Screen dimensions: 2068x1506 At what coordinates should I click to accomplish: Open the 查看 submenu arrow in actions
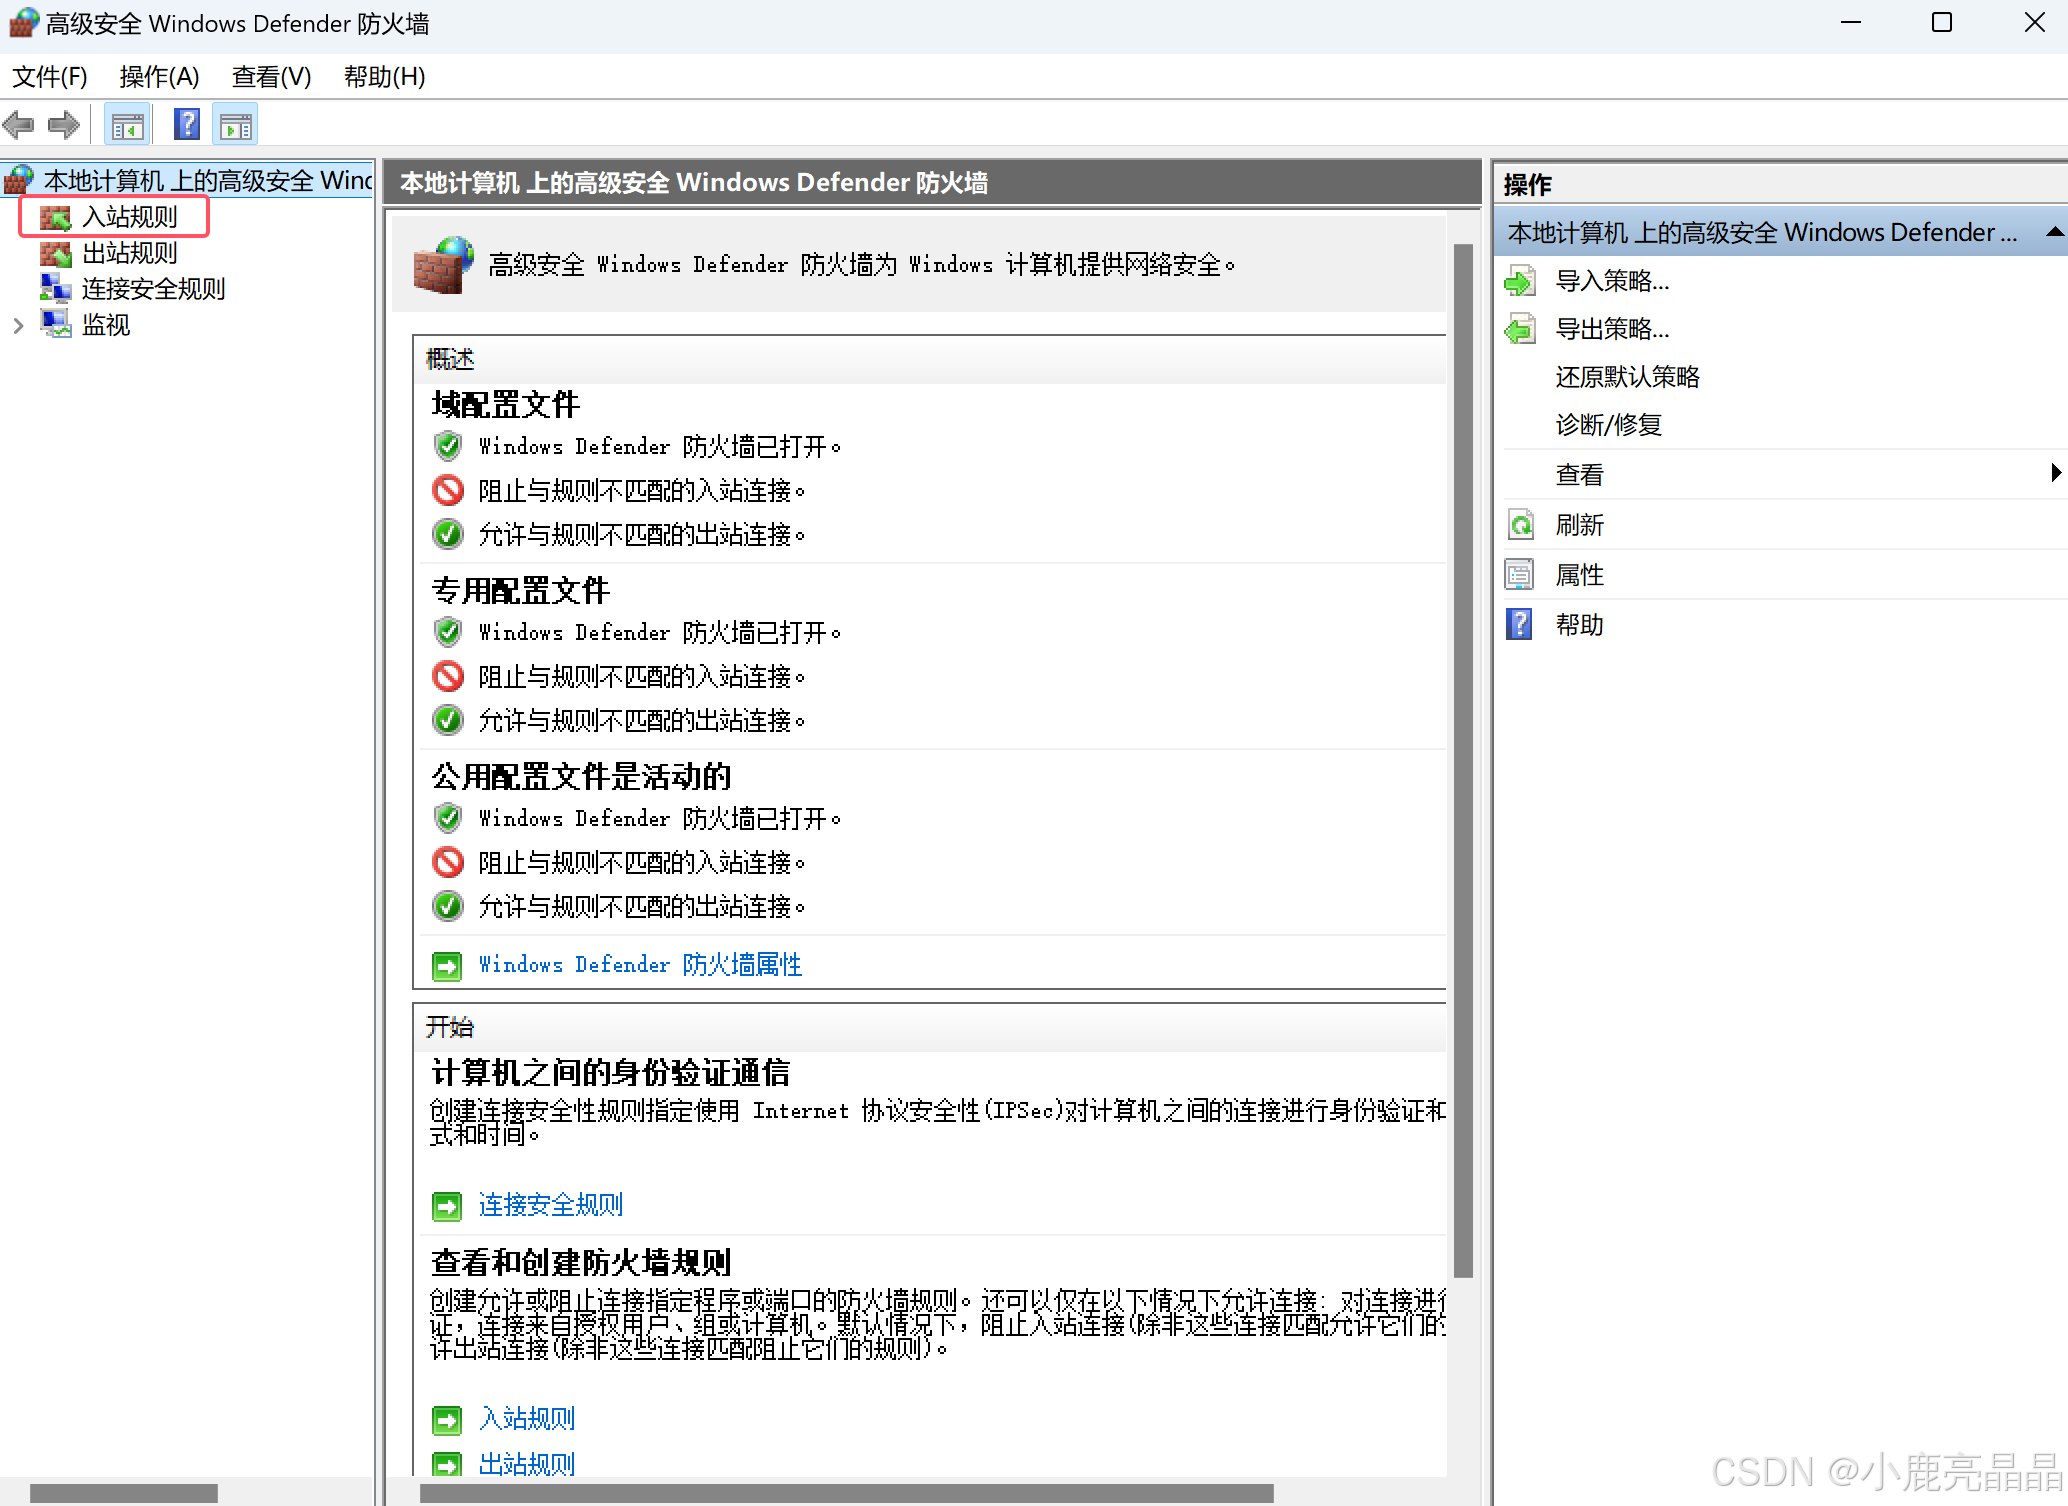point(2055,473)
